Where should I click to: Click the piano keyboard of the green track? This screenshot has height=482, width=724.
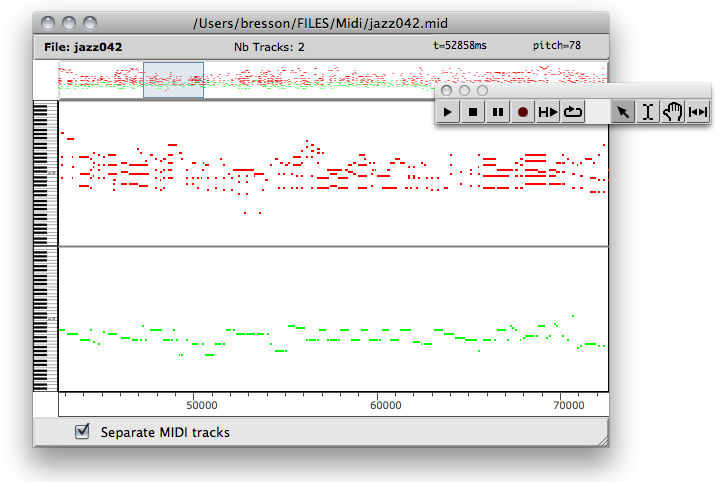(x=46, y=319)
